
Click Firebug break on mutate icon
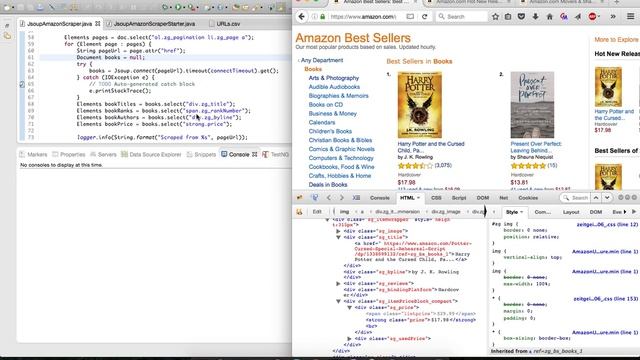(x=299, y=212)
